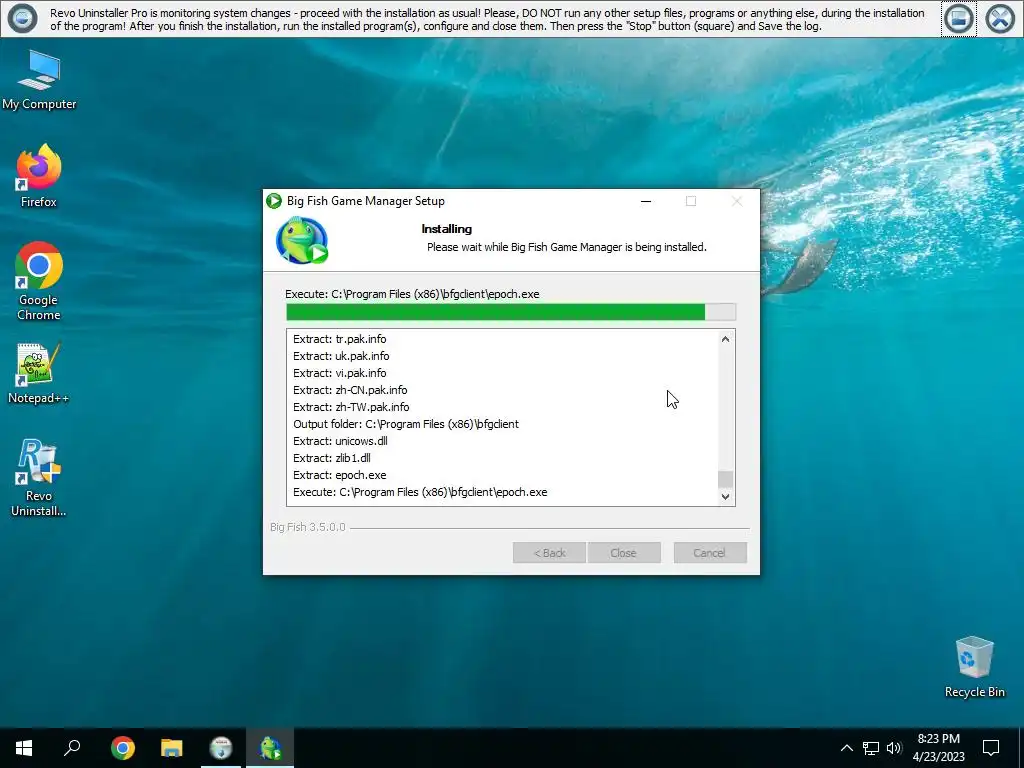The width and height of the screenshot is (1024, 768).
Task: Show hidden system tray icons
Action: (846, 748)
